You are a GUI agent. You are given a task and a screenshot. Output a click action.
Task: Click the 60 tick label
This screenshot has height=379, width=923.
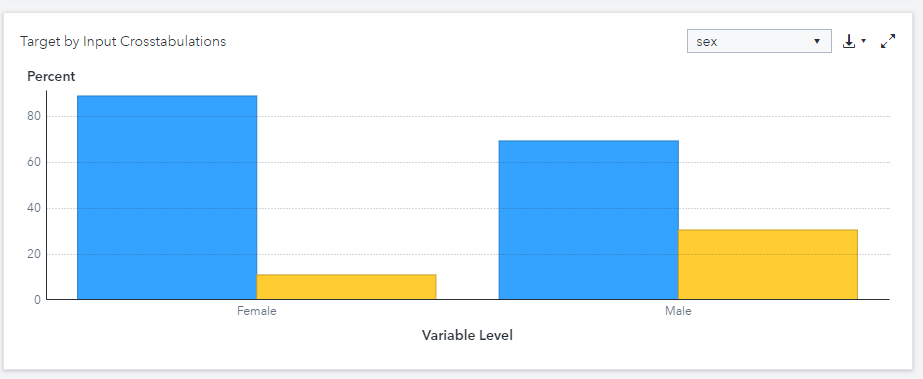pos(35,162)
